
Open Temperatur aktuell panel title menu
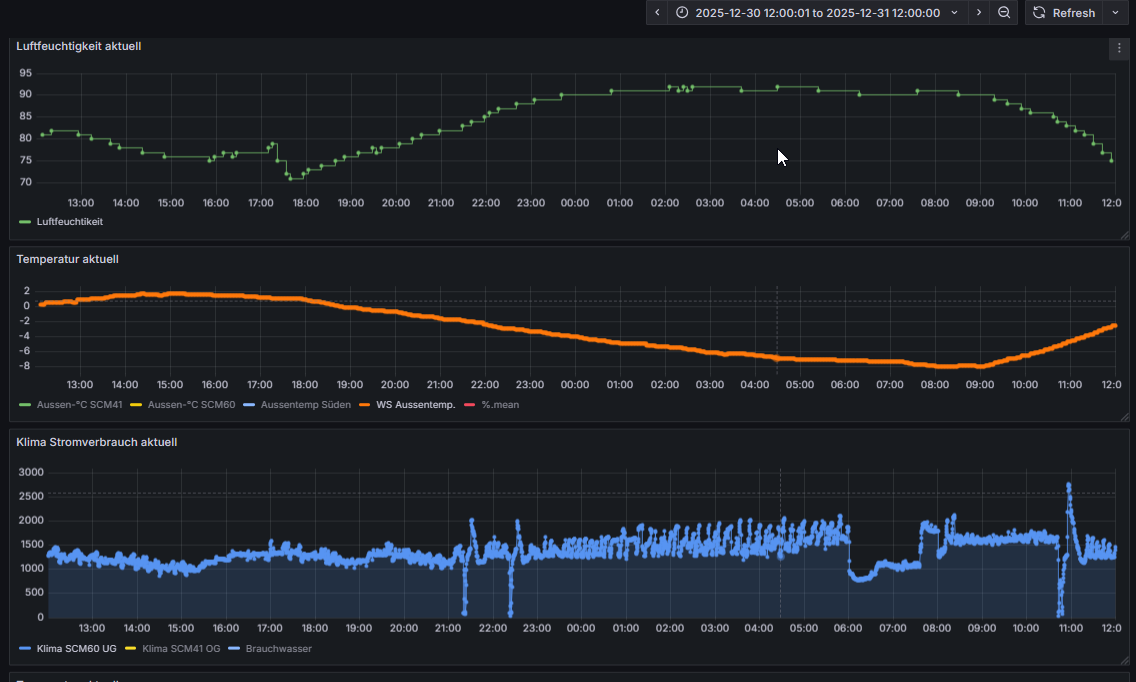67,259
